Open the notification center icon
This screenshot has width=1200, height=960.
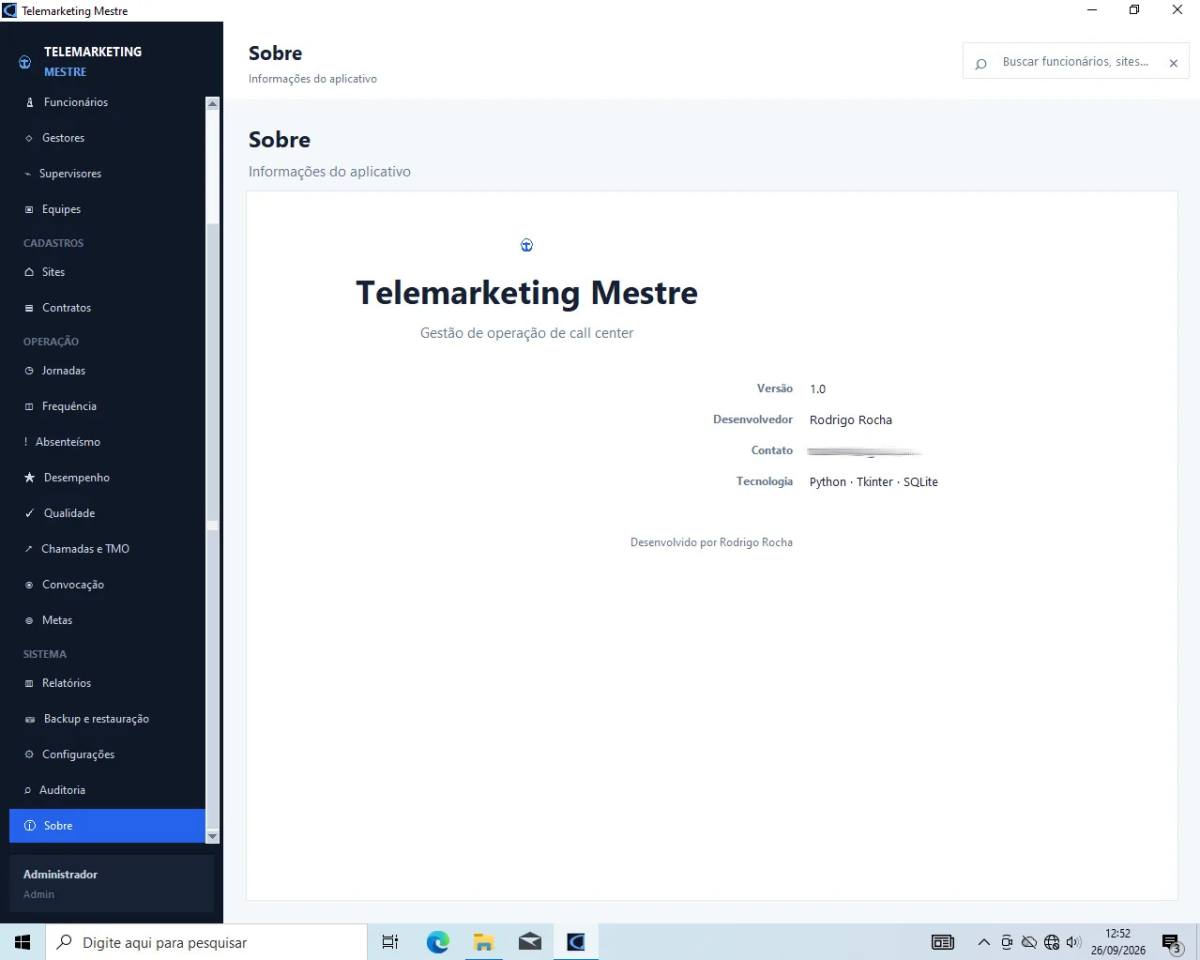coord(1171,942)
